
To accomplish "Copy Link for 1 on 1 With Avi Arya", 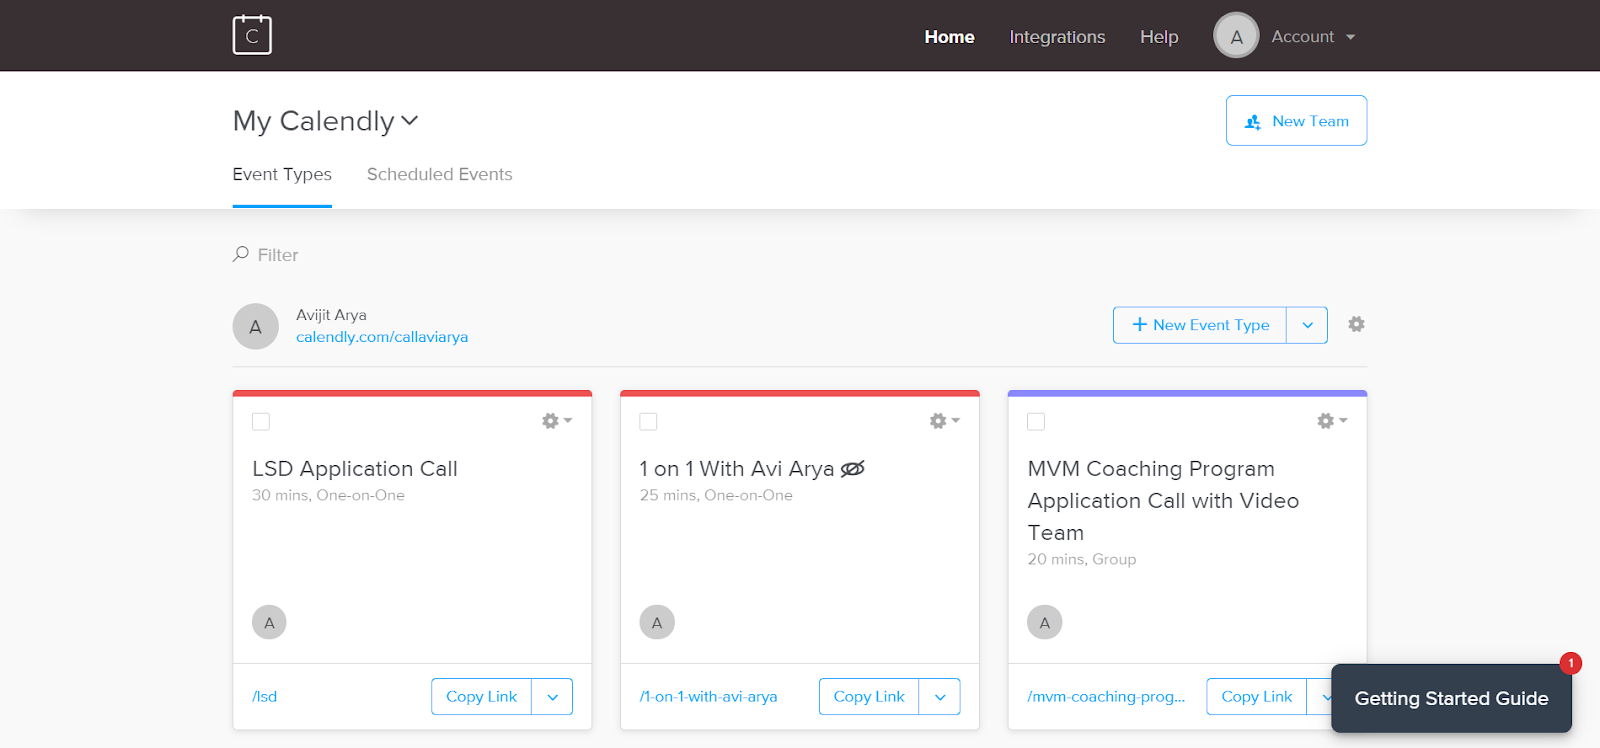I will 869,697.
